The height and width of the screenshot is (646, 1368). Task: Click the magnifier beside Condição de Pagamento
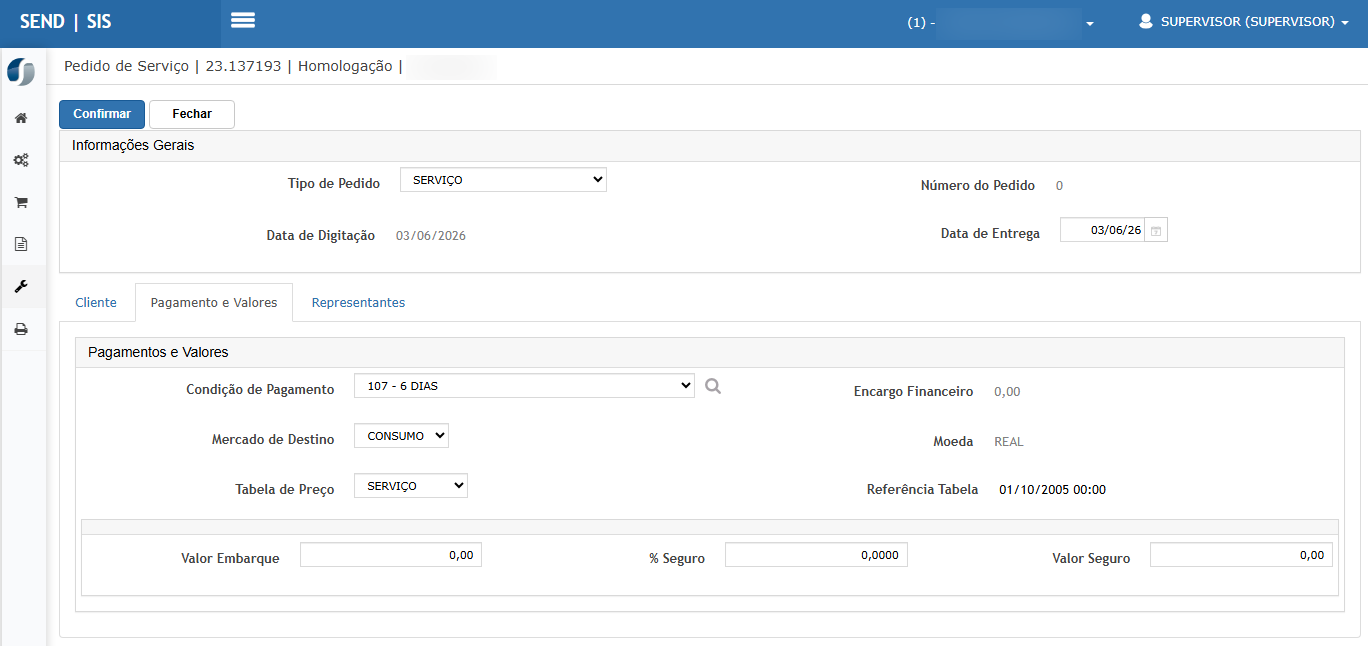(712, 386)
